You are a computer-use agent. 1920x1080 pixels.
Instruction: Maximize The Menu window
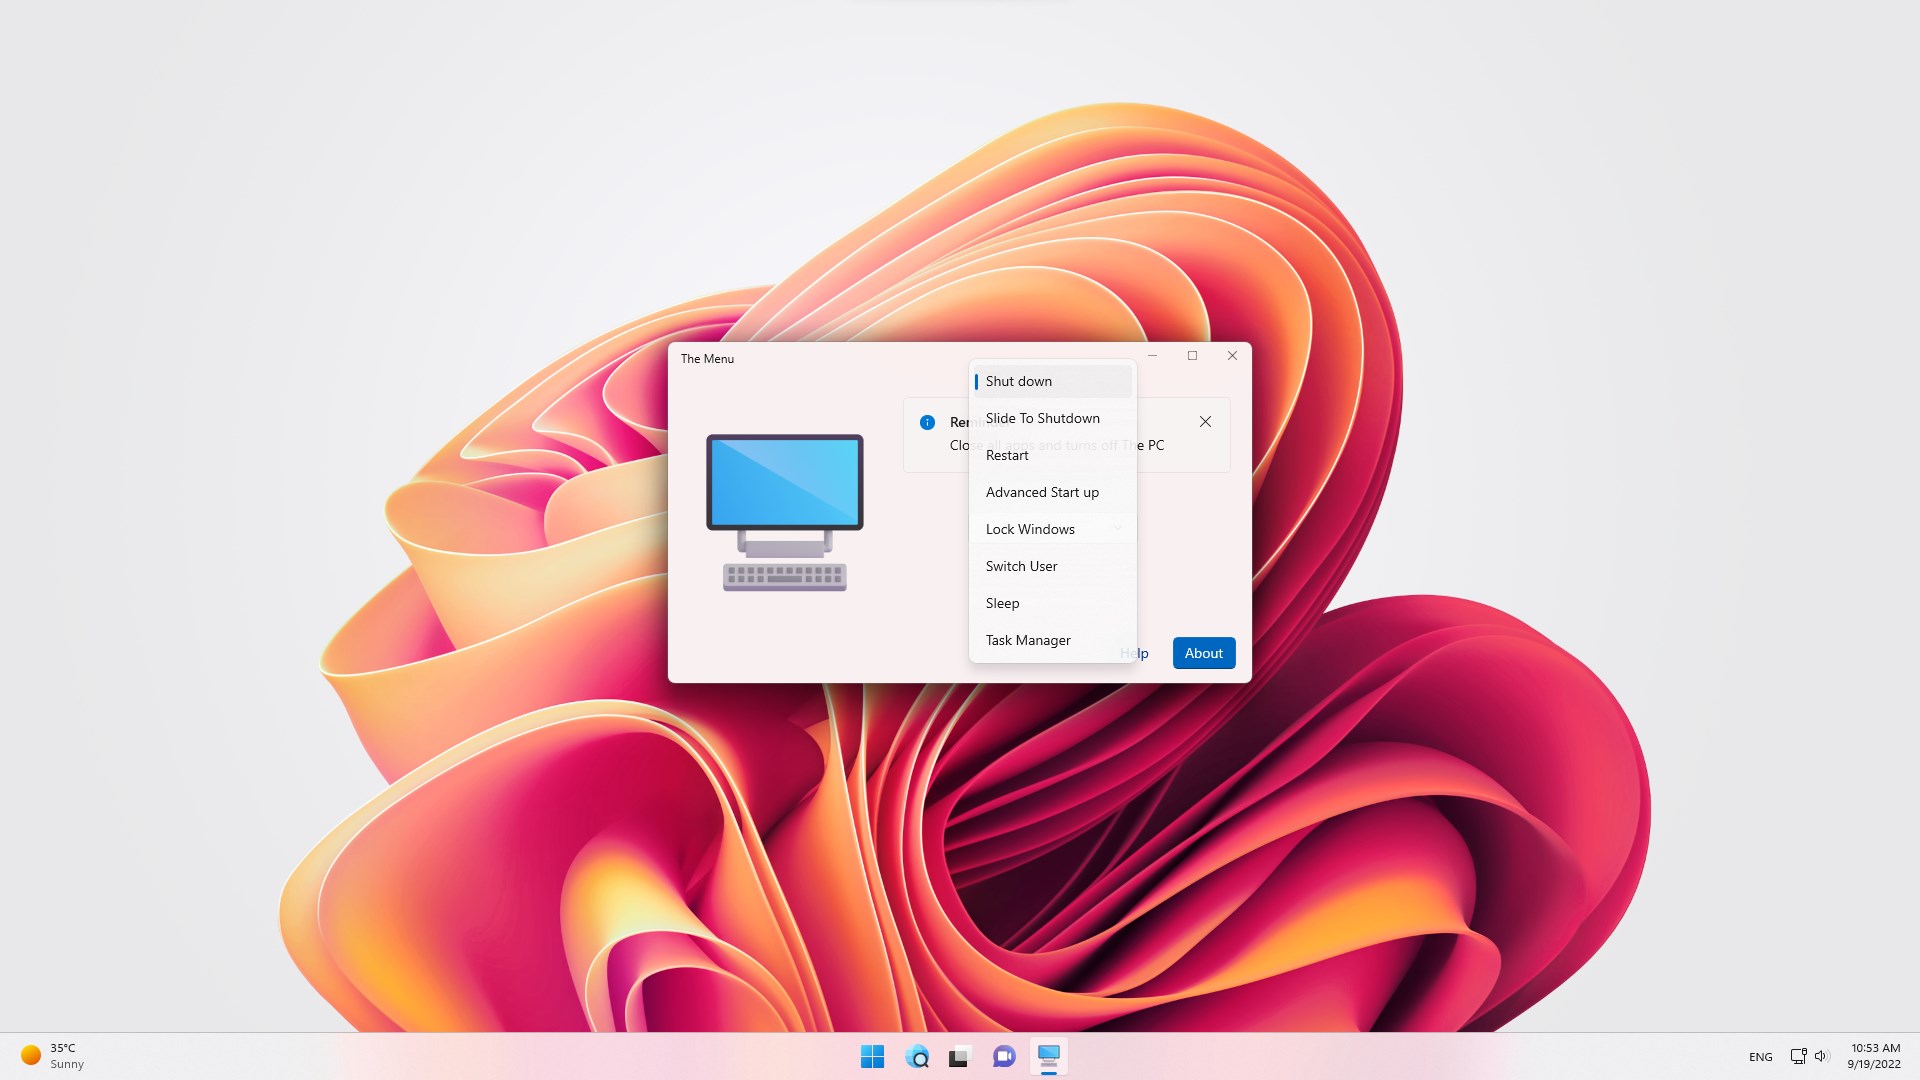pyautogui.click(x=1192, y=356)
